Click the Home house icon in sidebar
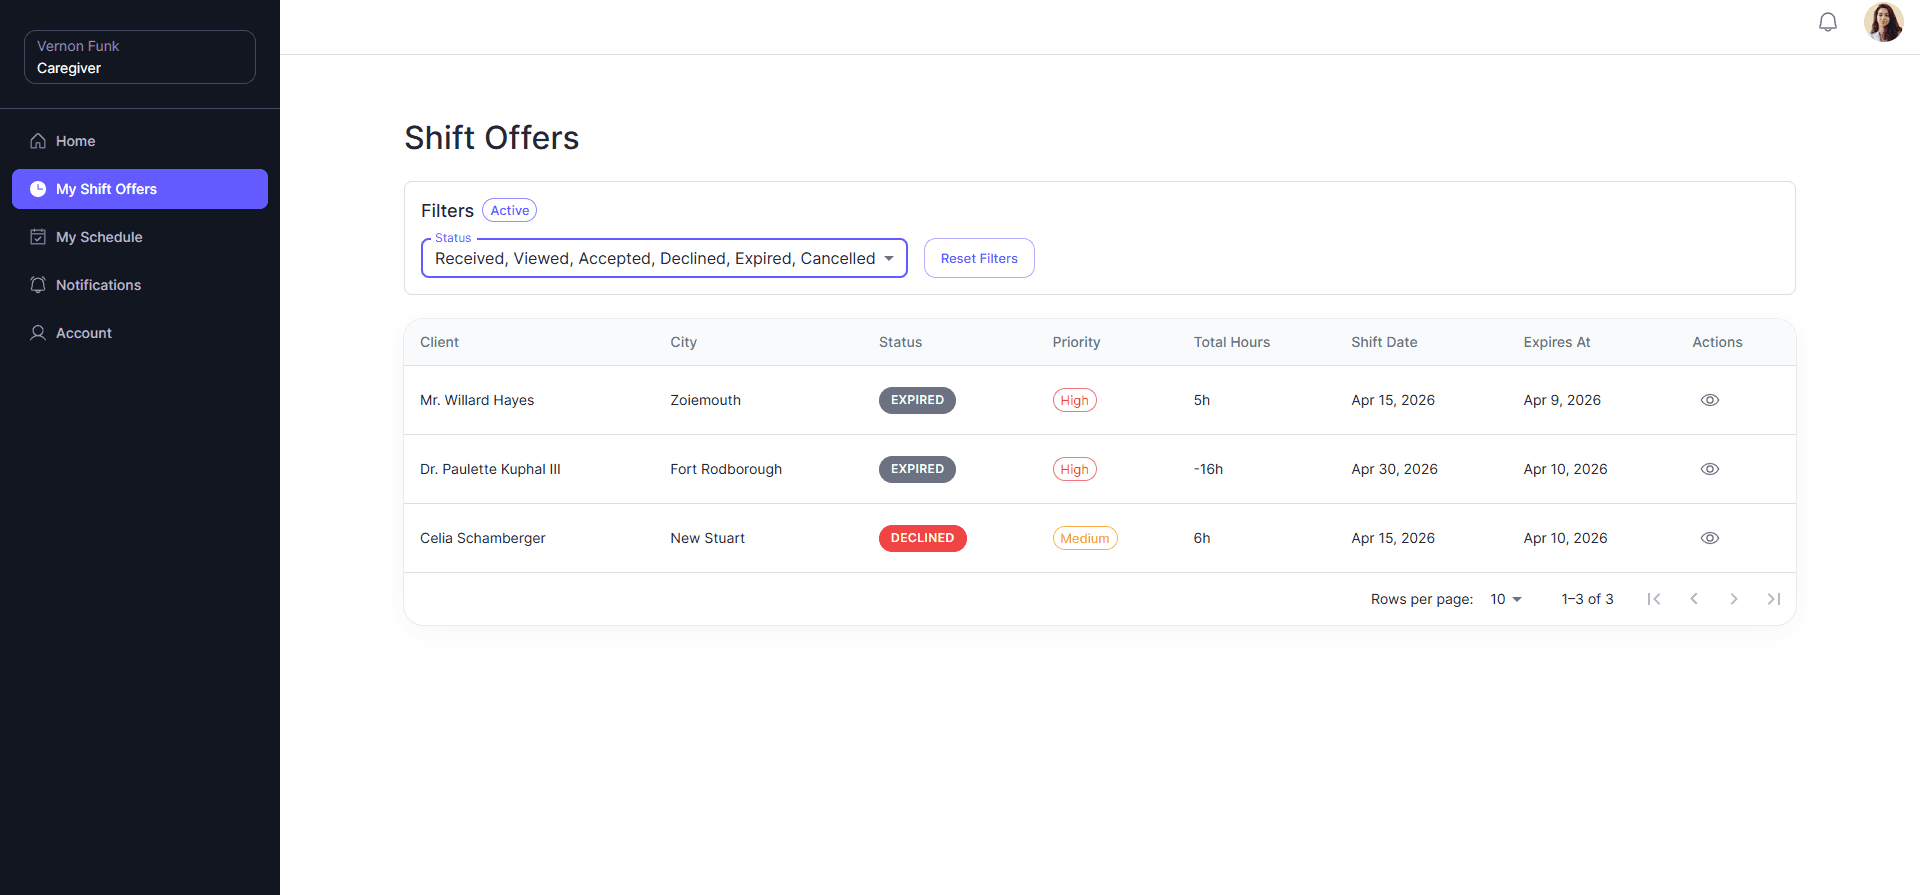 pos(38,141)
